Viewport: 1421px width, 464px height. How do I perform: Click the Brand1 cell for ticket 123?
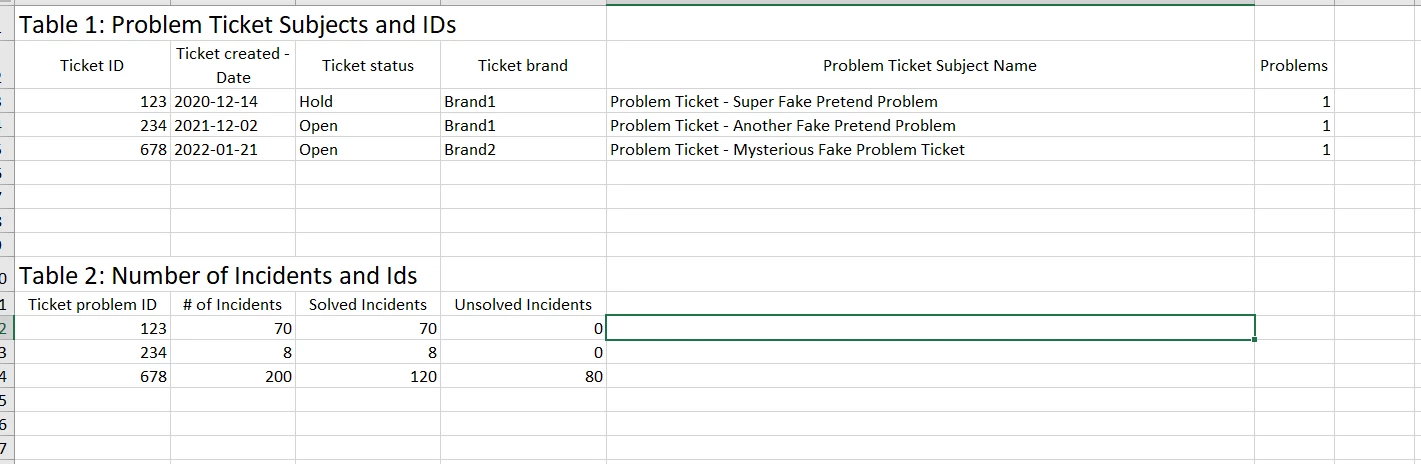[523, 102]
